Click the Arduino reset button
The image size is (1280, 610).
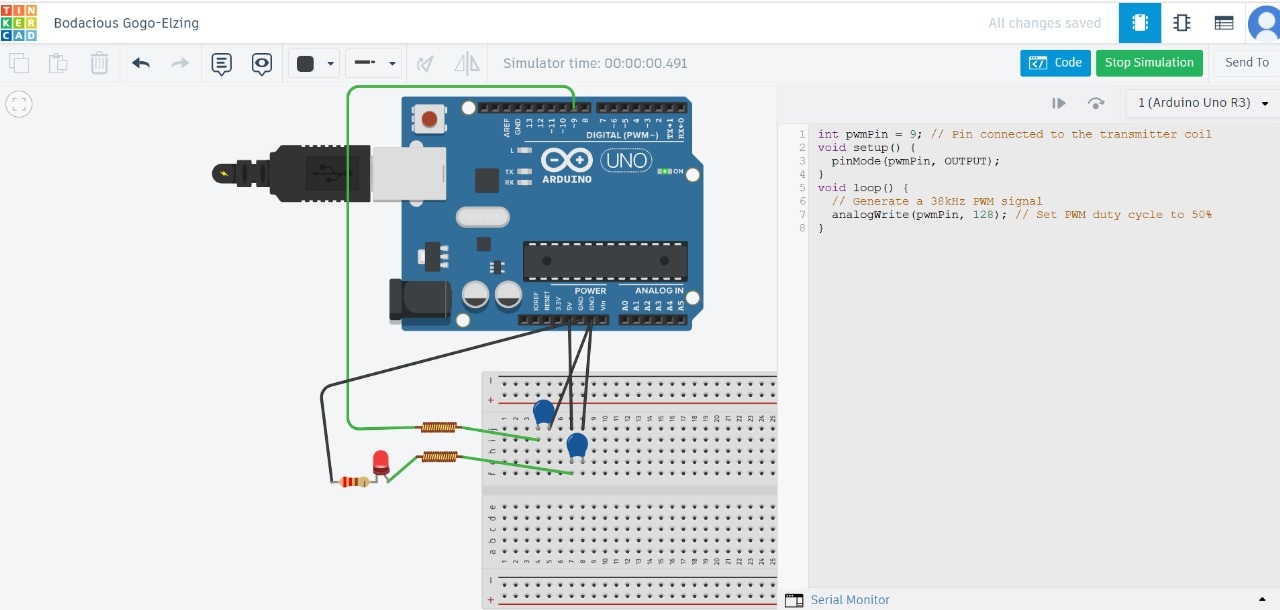point(430,120)
